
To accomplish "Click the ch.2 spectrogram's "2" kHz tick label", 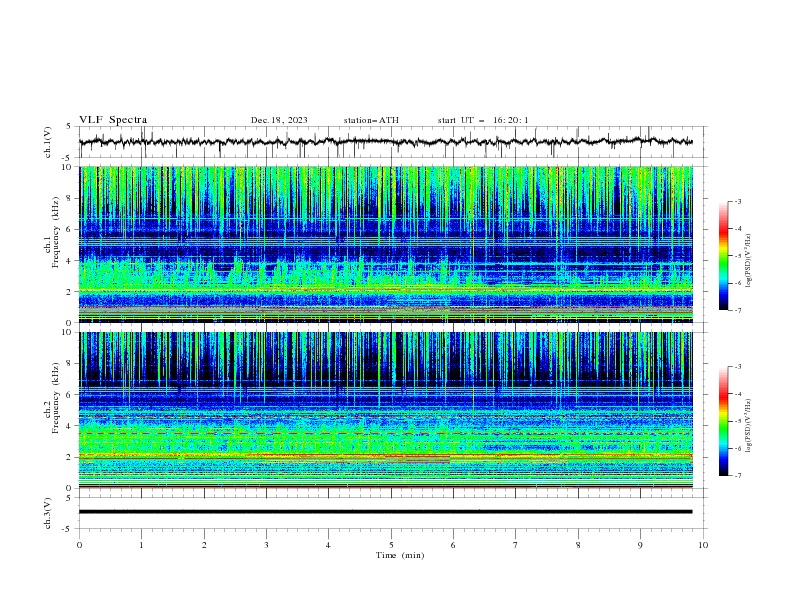I will click(71, 457).
